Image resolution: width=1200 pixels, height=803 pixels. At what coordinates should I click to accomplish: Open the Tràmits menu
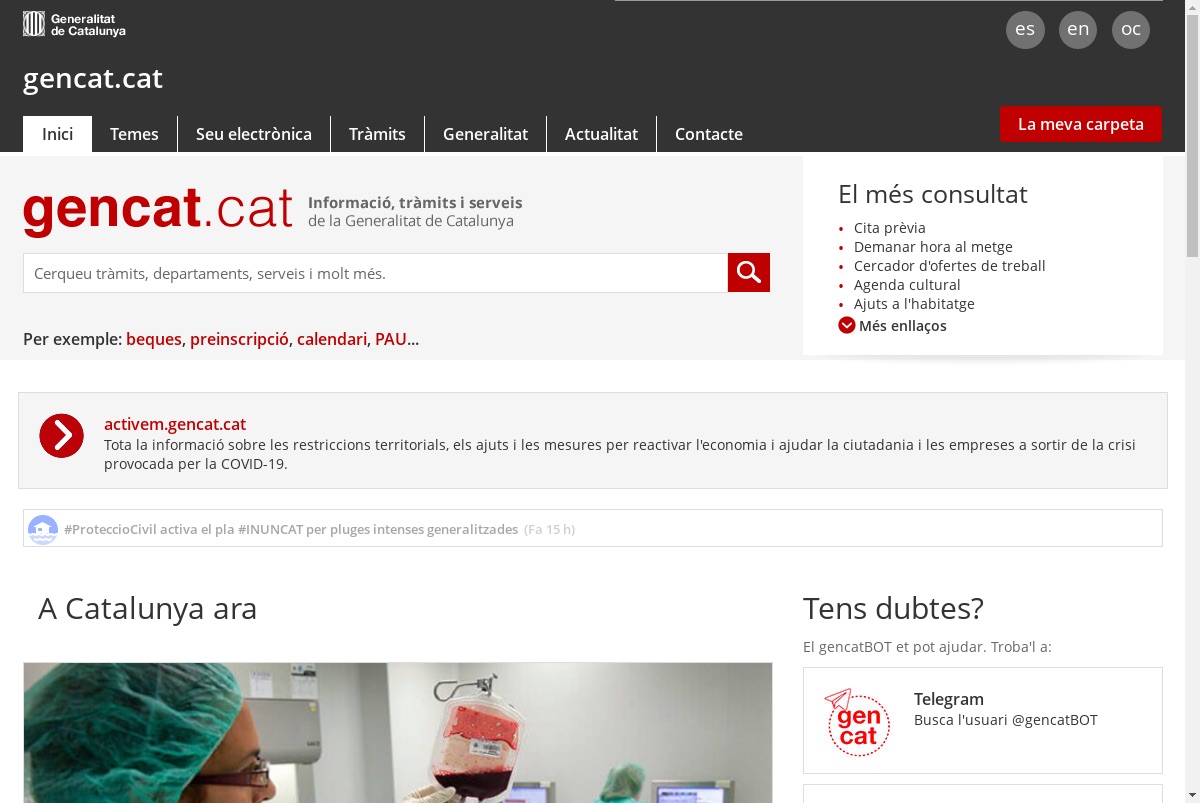click(x=377, y=134)
